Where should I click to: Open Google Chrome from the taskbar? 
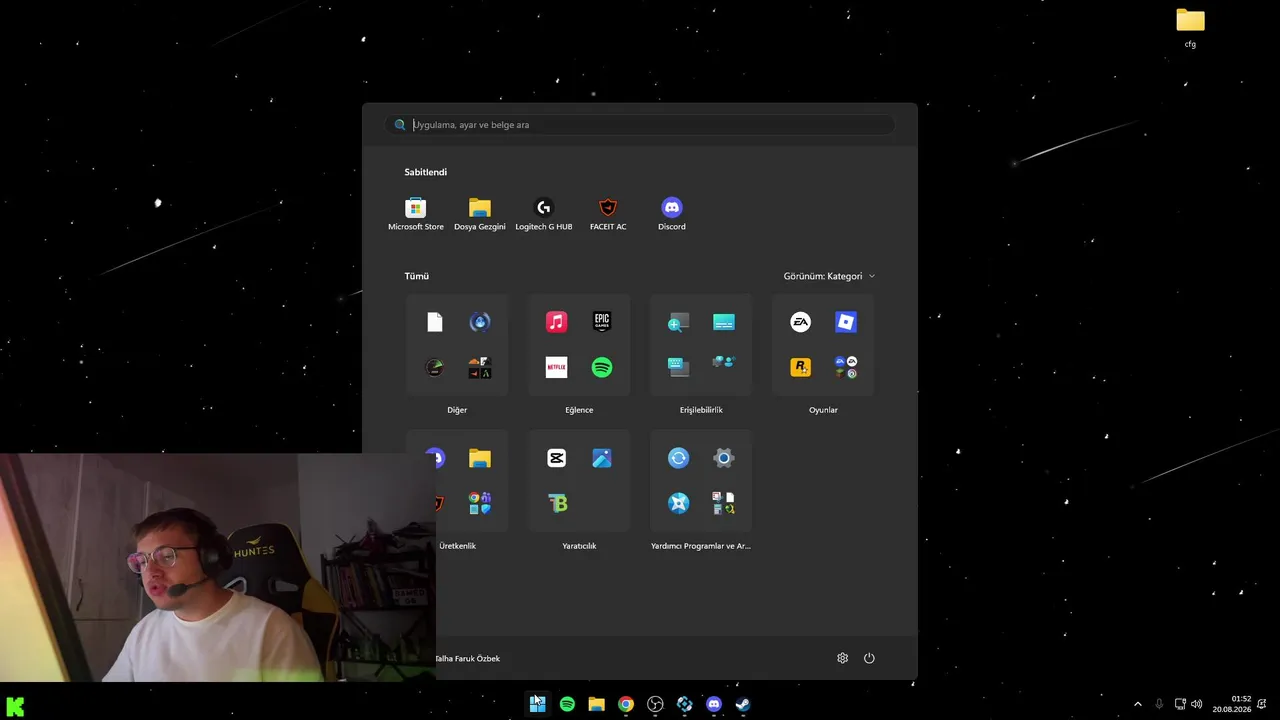coord(626,704)
